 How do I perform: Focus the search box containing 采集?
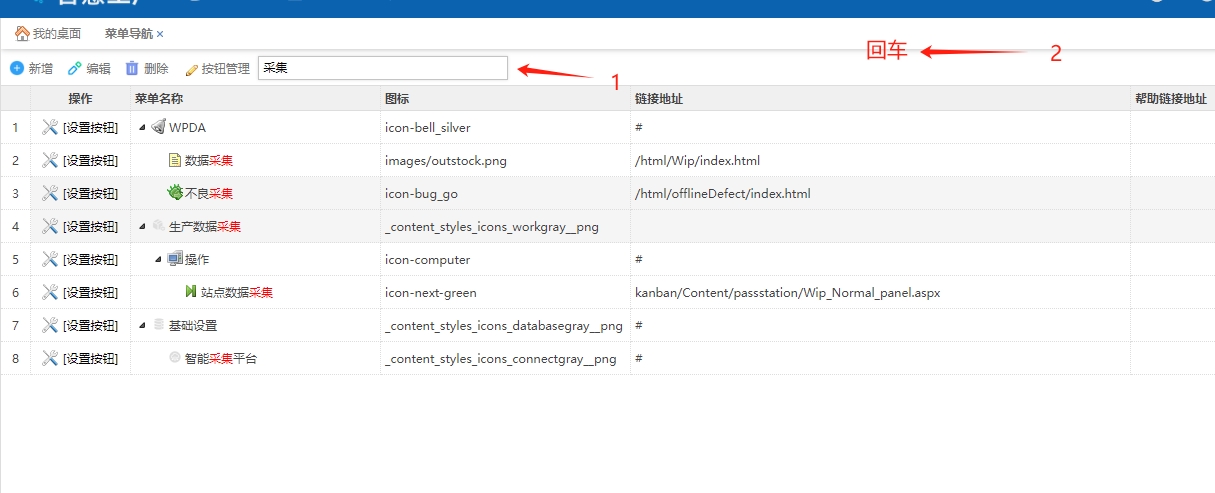382,68
